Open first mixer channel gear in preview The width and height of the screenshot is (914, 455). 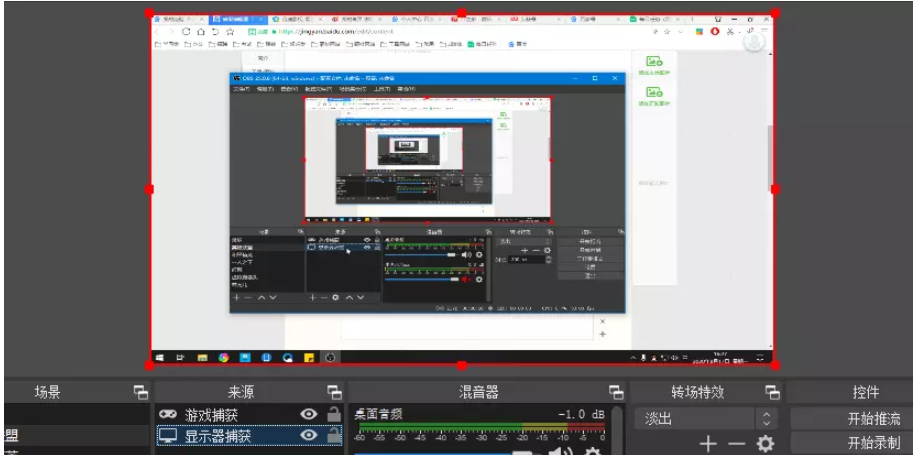pyautogui.click(x=479, y=255)
